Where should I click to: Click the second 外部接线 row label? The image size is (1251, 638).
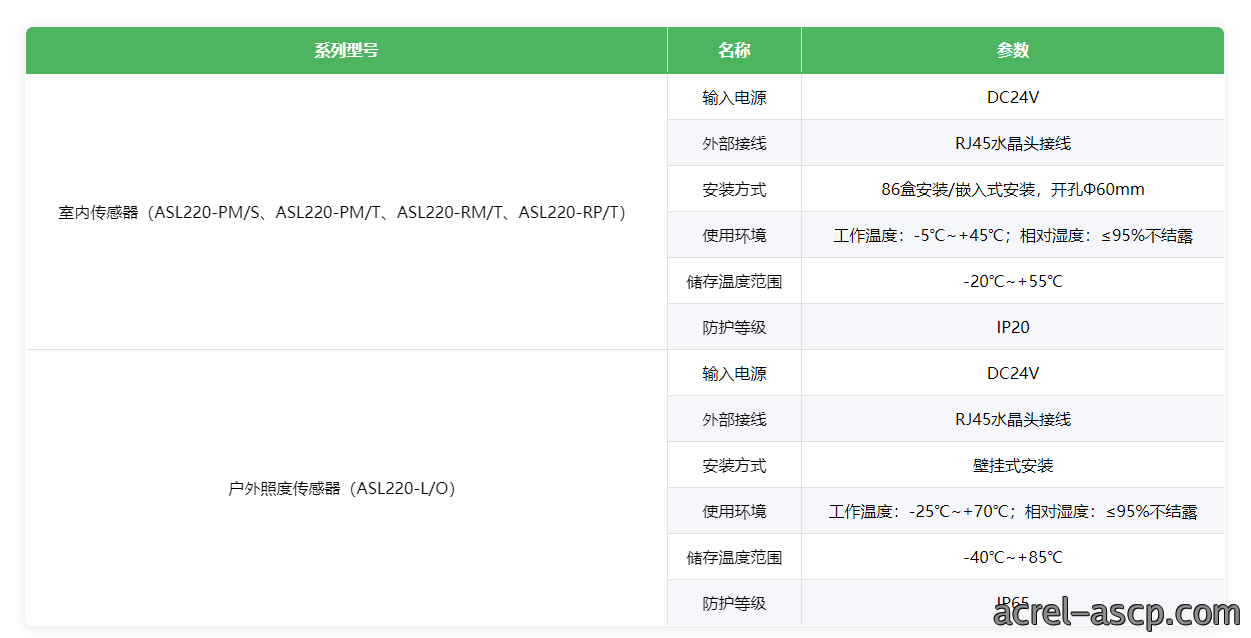point(734,419)
